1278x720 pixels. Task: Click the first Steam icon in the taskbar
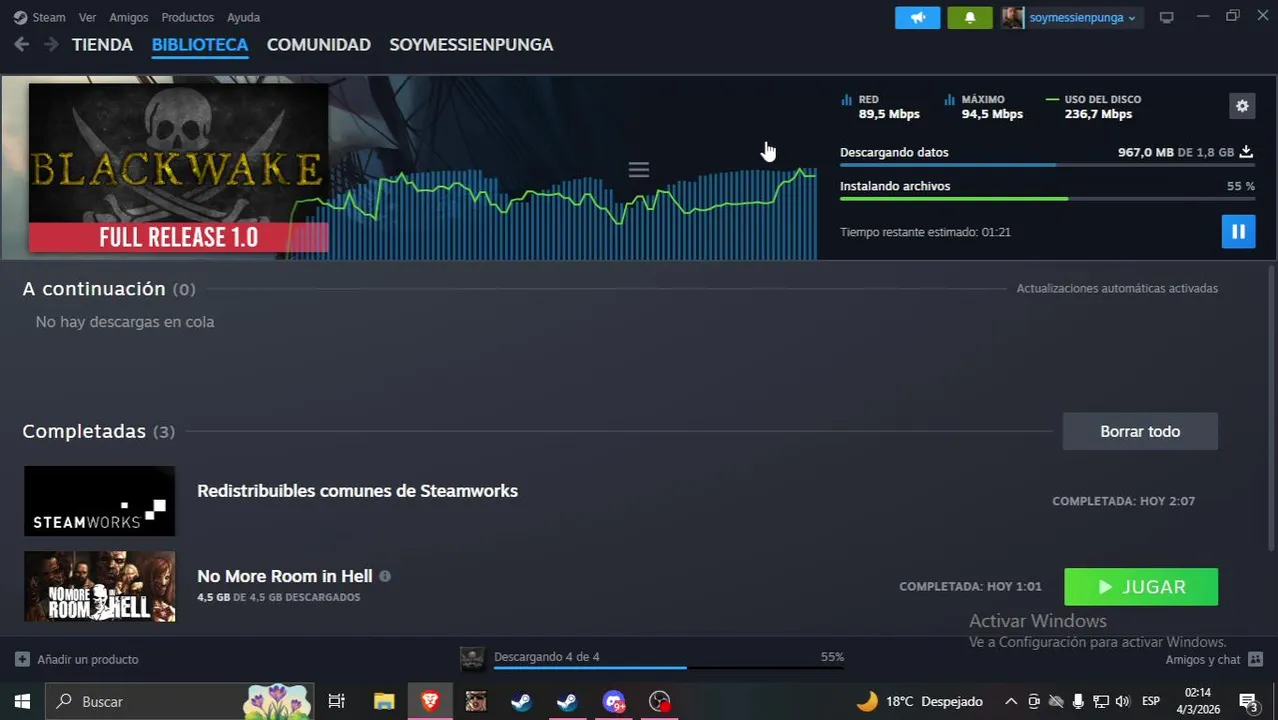(521, 702)
